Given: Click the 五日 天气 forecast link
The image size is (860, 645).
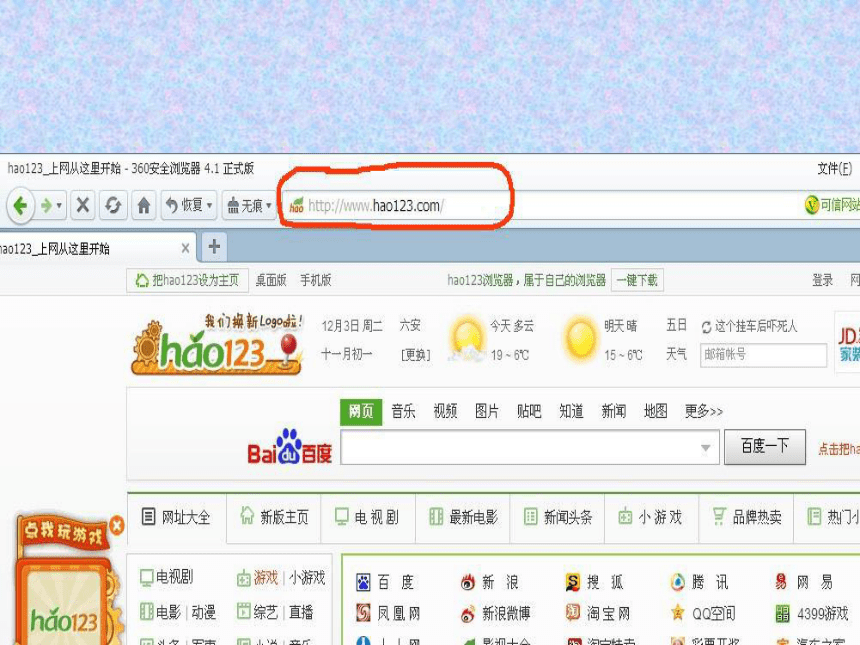Looking at the screenshot, I should pyautogui.click(x=676, y=340).
